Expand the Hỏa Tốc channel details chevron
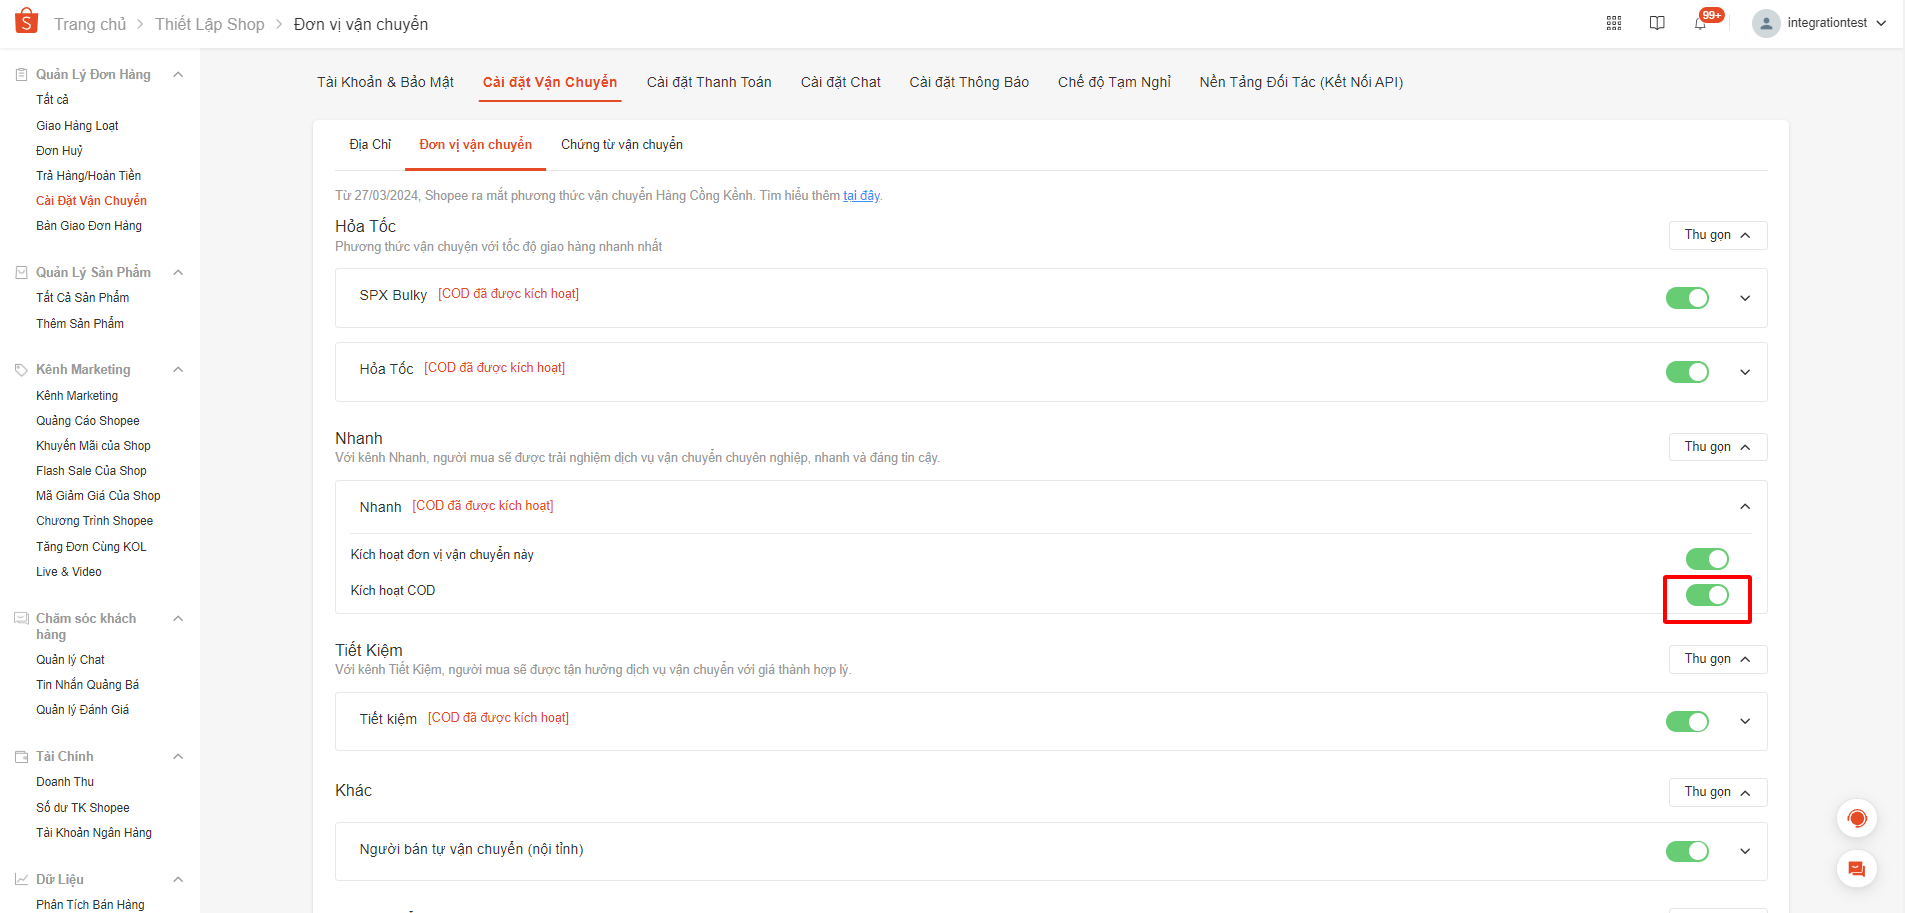The height and width of the screenshot is (913, 1905). click(1745, 372)
